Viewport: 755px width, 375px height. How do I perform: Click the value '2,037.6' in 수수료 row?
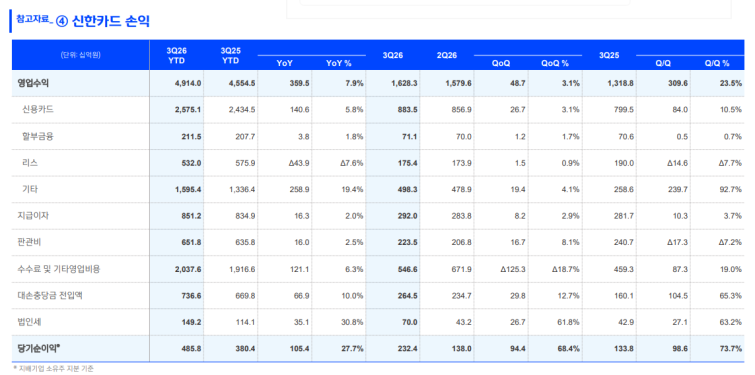(188, 270)
